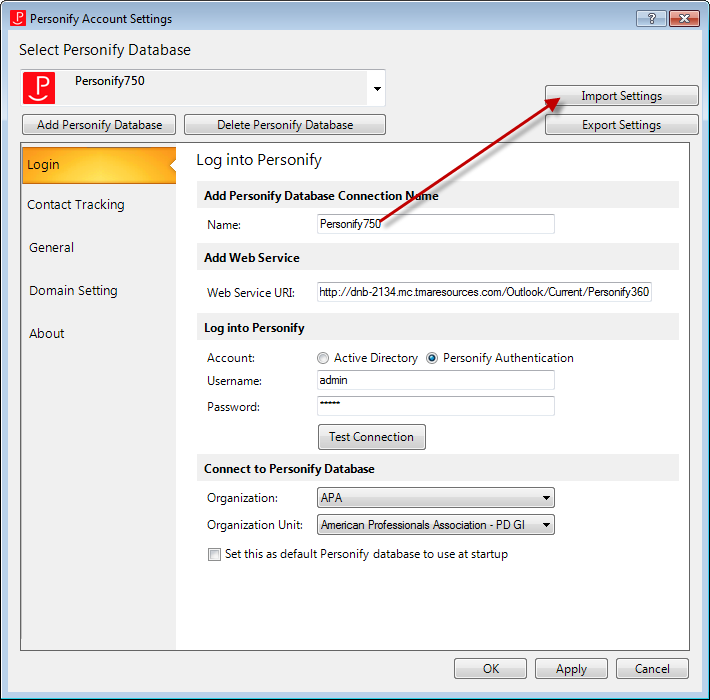Click the Password input field
The image size is (710, 700).
coord(436,406)
